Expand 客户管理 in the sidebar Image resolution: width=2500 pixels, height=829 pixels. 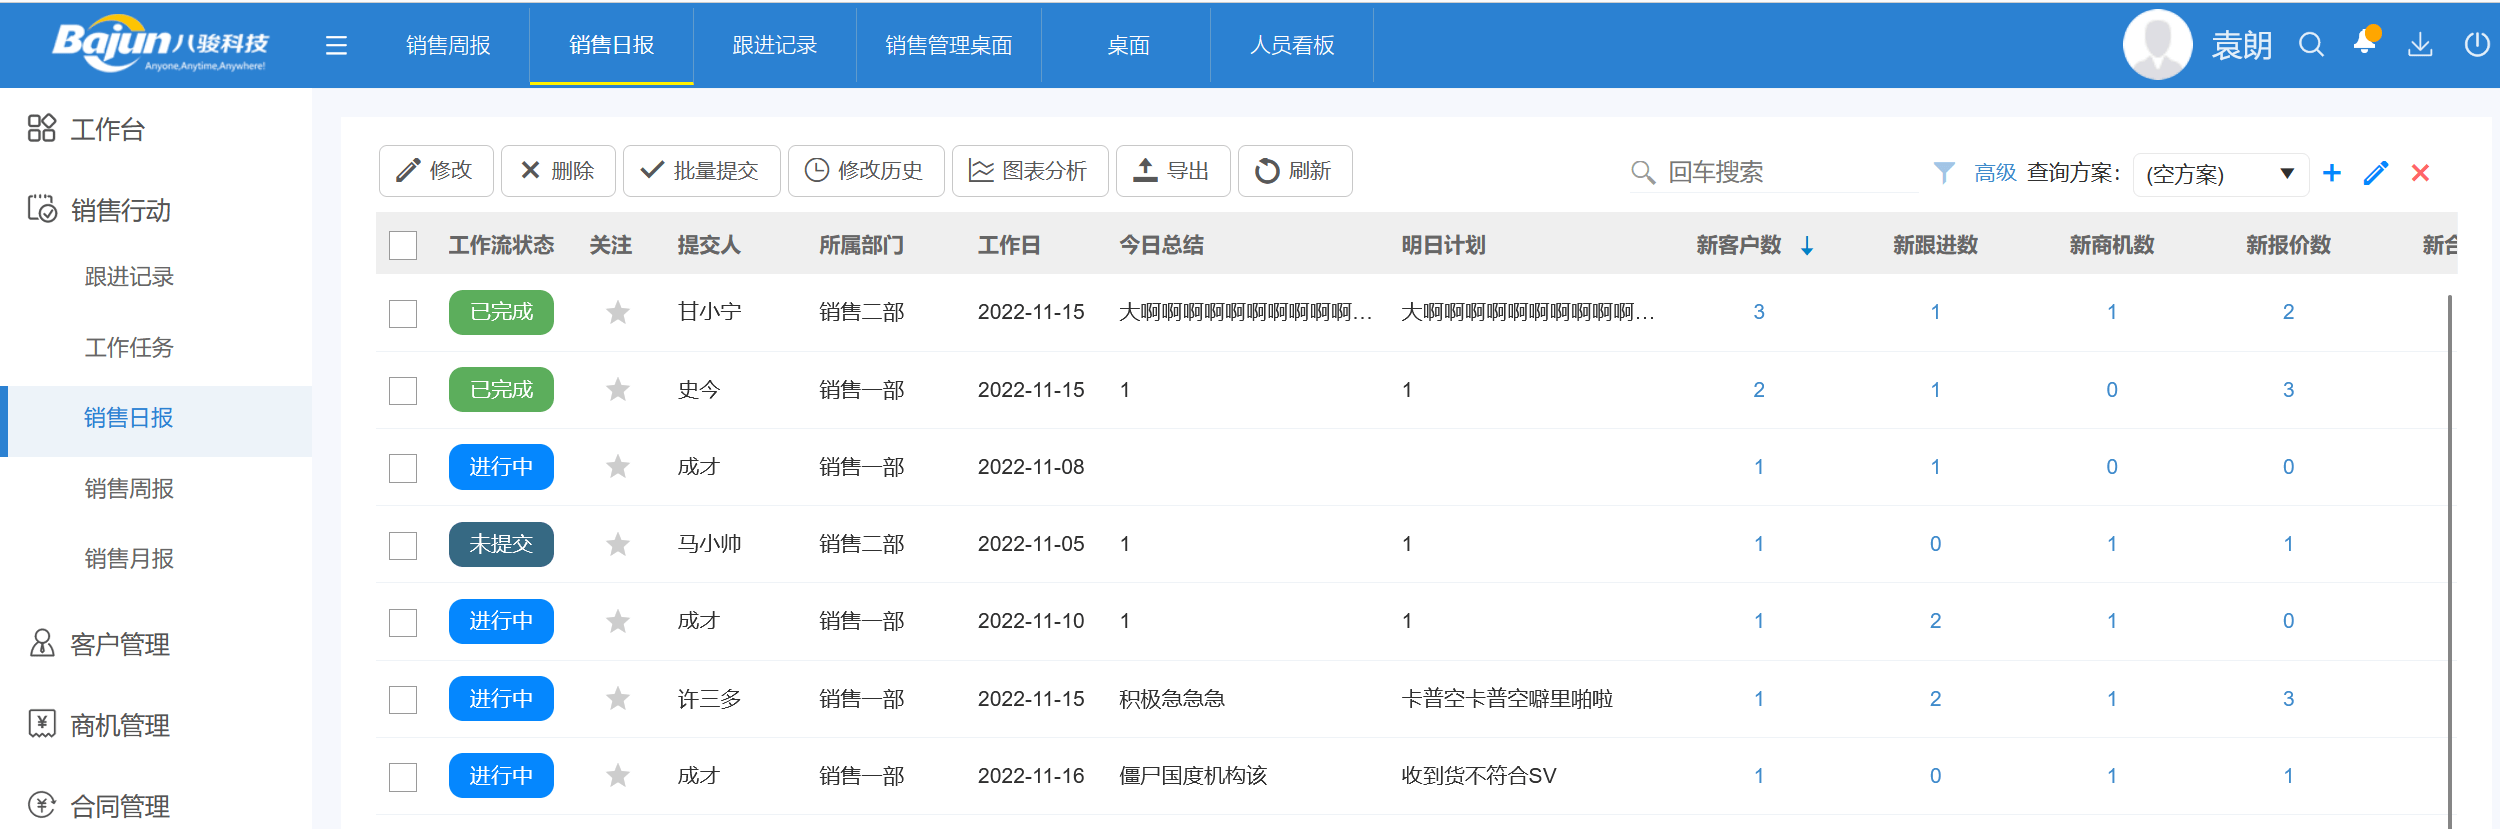(x=119, y=644)
